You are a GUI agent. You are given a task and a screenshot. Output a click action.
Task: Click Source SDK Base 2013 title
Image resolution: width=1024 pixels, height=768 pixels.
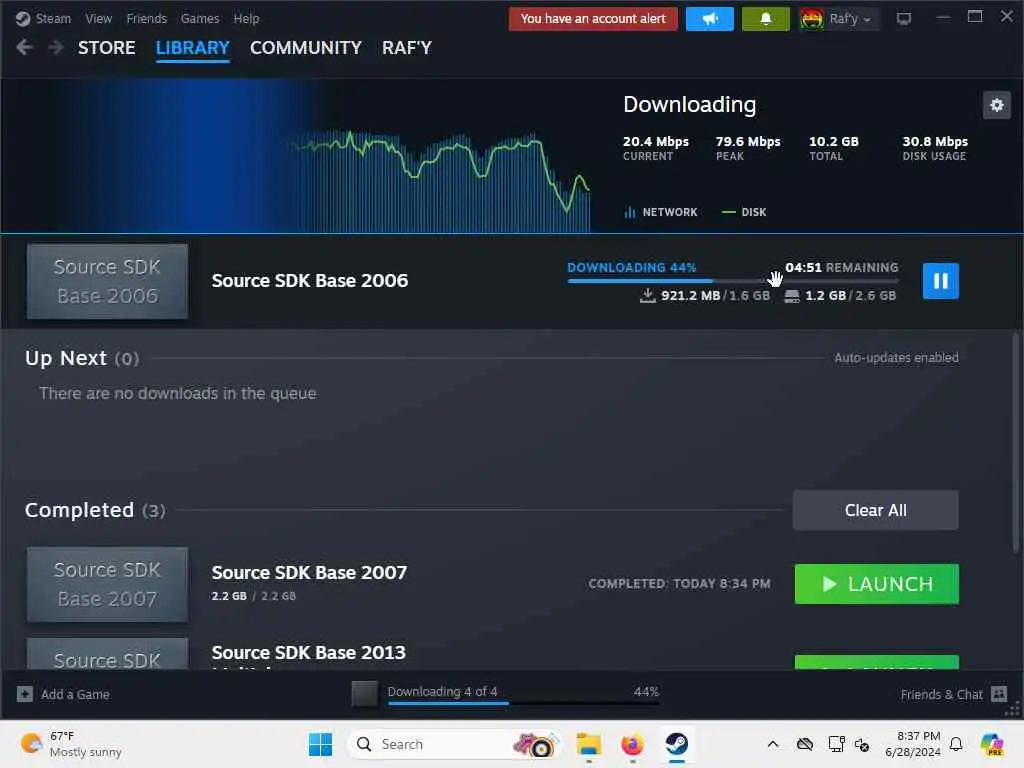point(308,652)
